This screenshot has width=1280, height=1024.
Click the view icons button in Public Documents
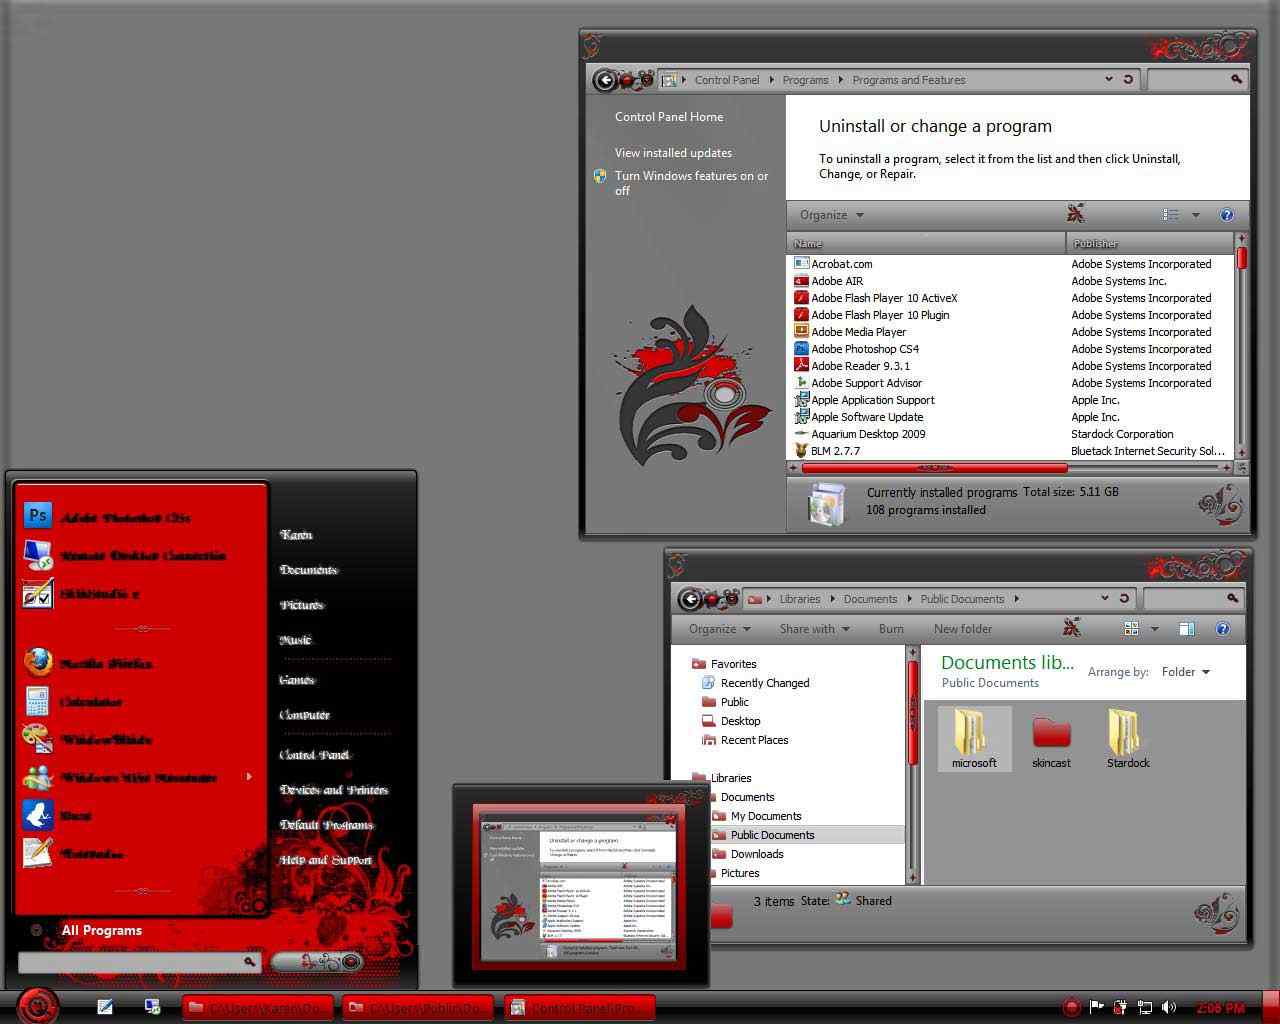pyautogui.click(x=1131, y=629)
